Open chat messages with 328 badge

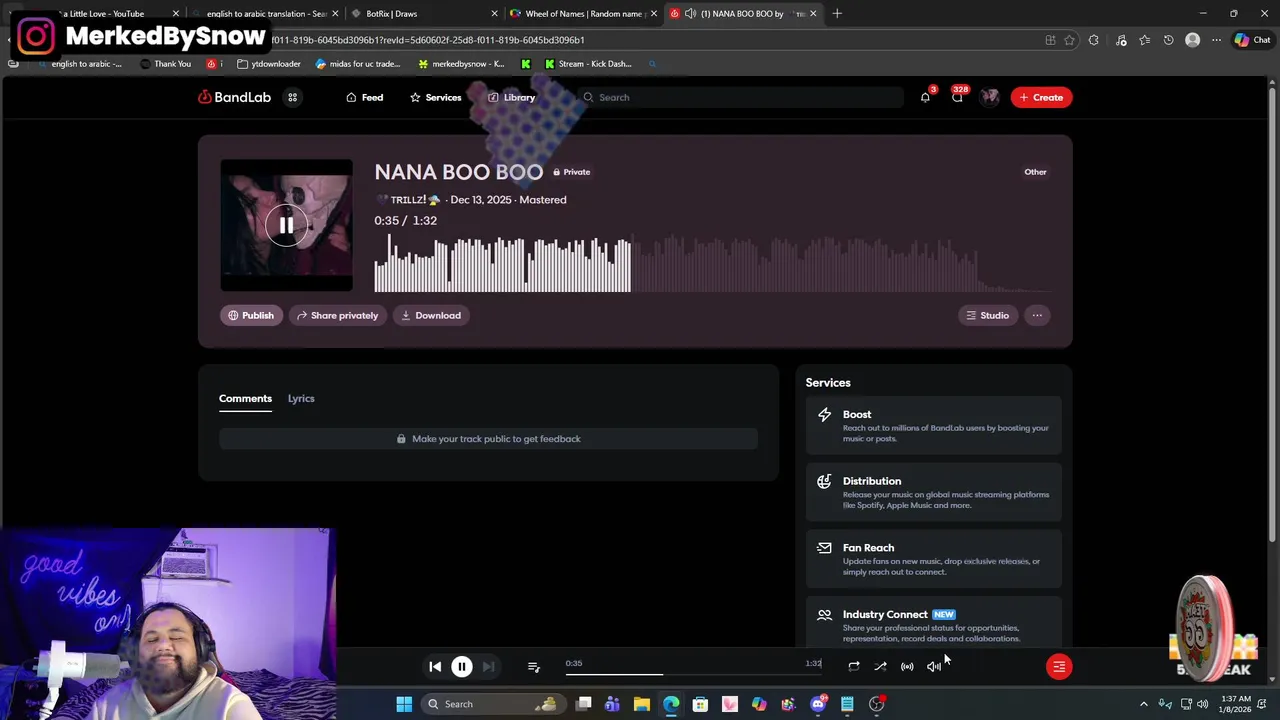[x=957, y=97]
